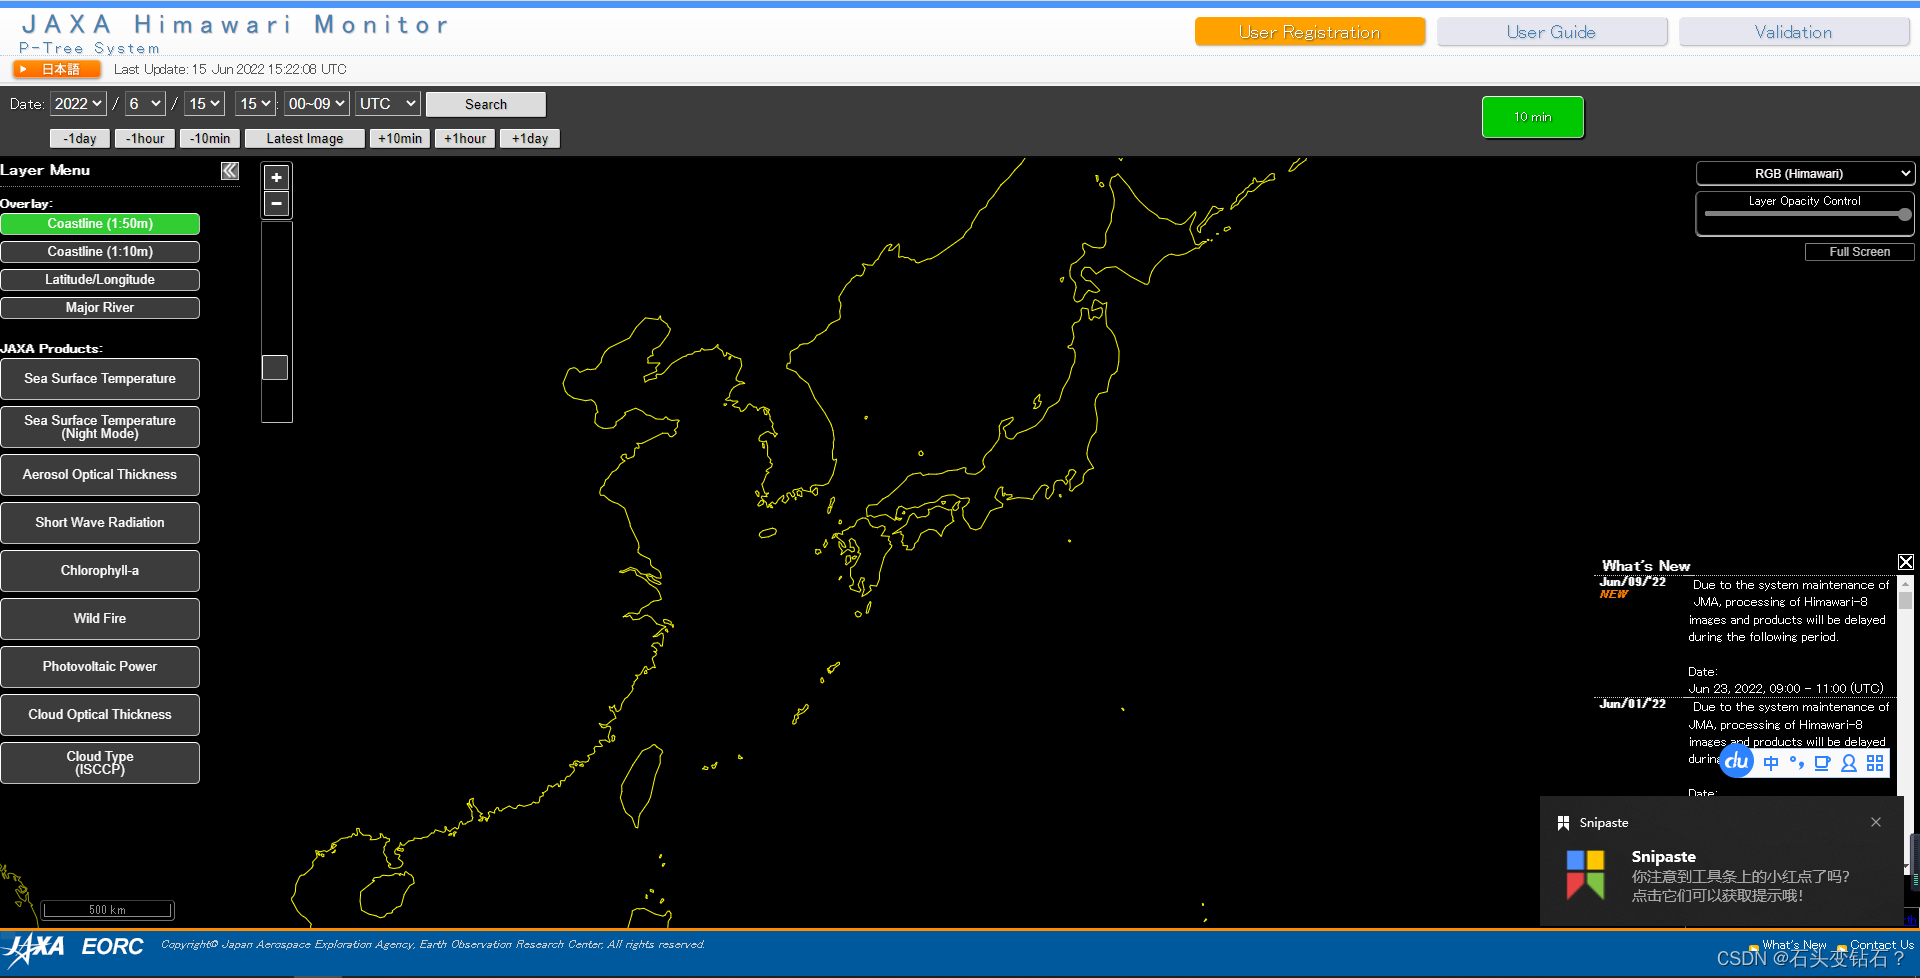This screenshot has height=978, width=1920.
Task: Click the Snipaste logo in notification
Action: (x=1585, y=874)
